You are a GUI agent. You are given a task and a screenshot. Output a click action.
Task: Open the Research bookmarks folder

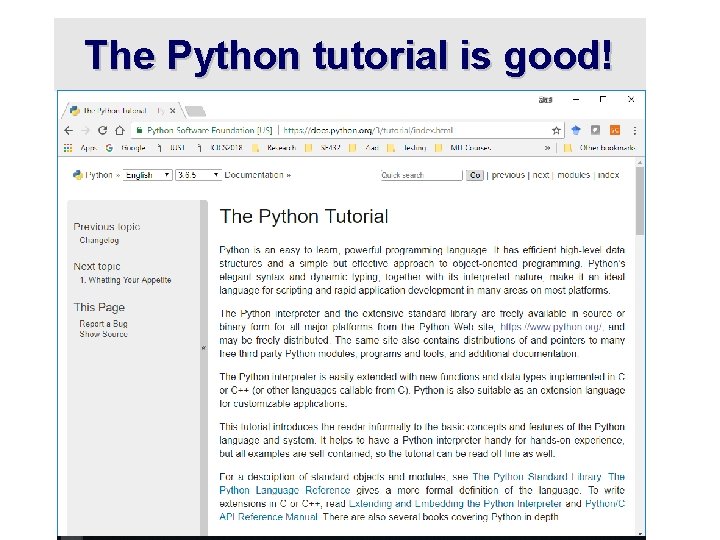(274, 148)
